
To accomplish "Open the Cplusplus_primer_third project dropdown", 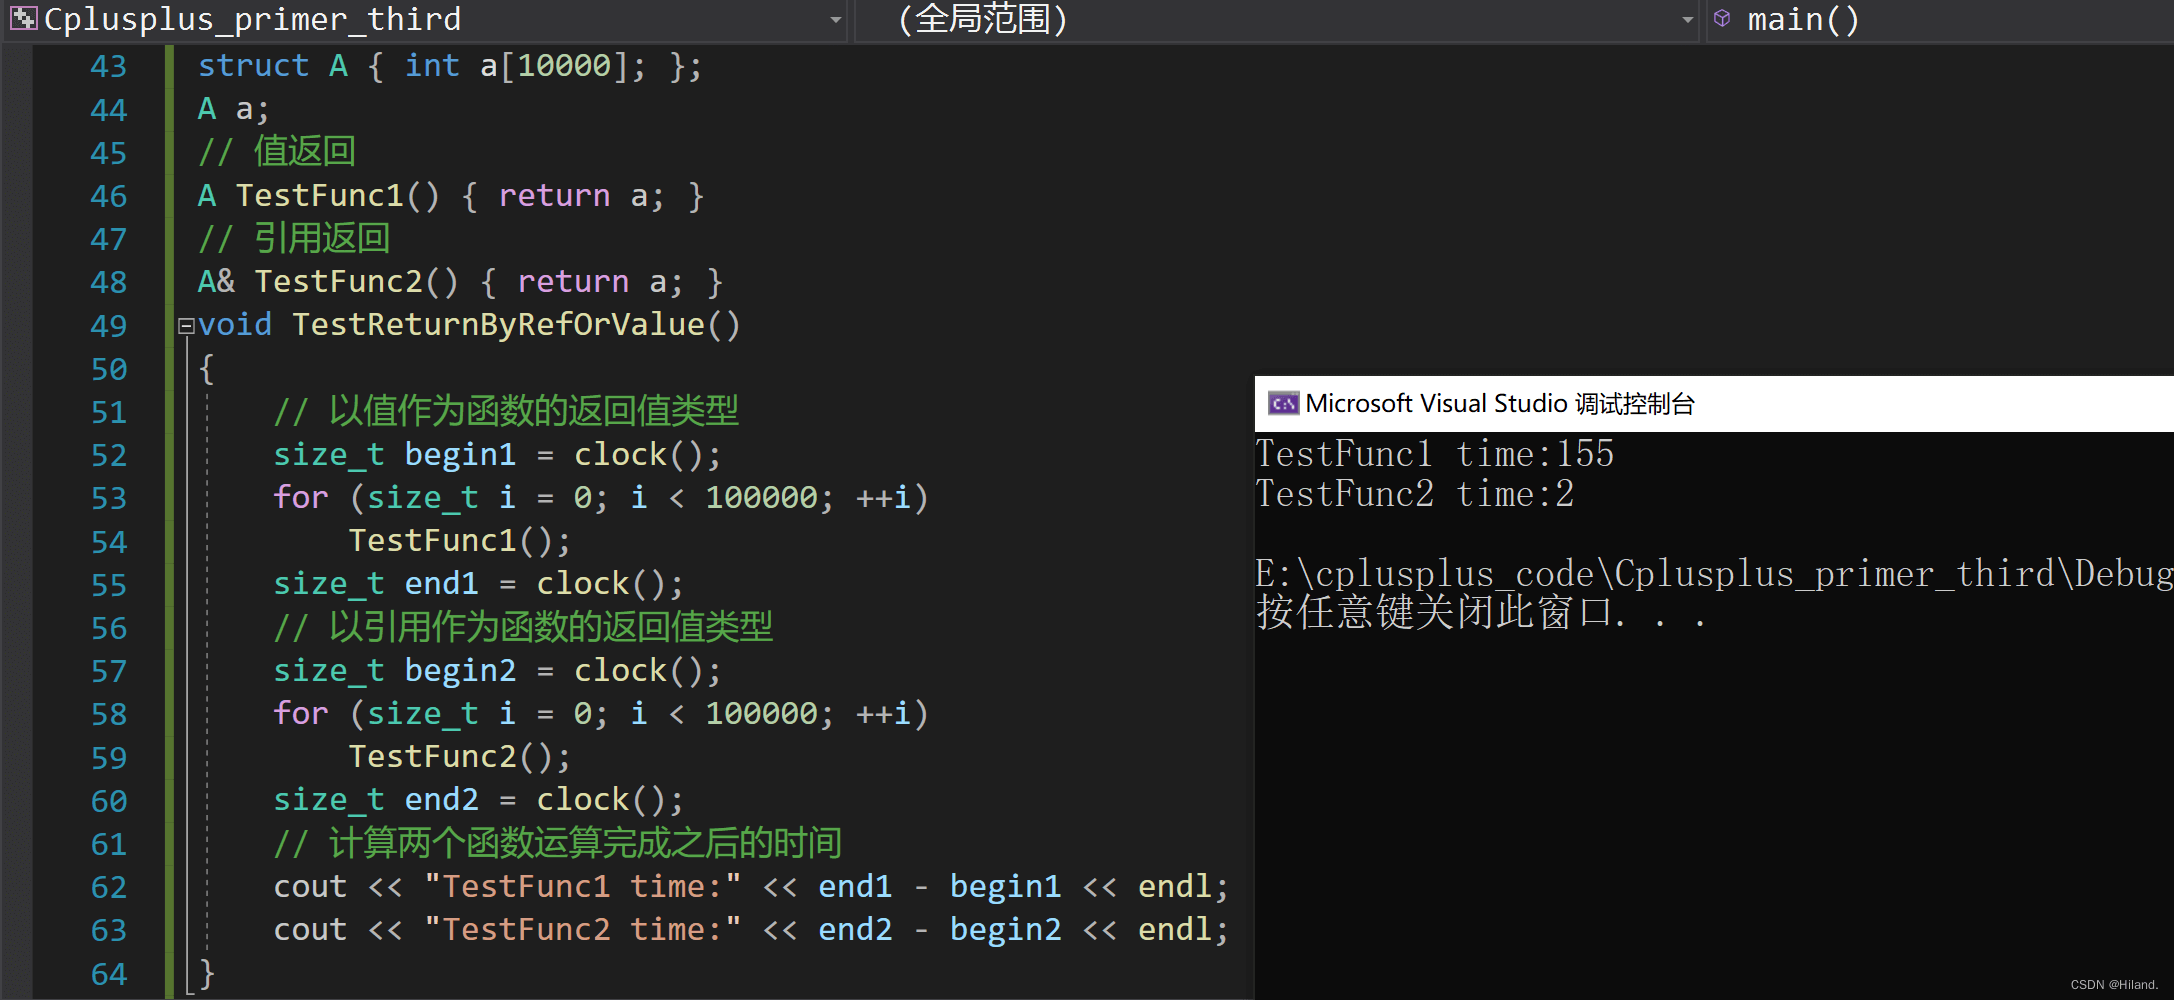I will tap(835, 20).
